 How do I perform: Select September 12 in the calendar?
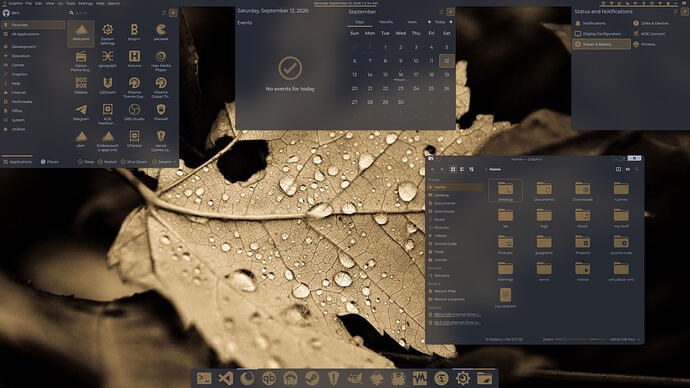447,61
